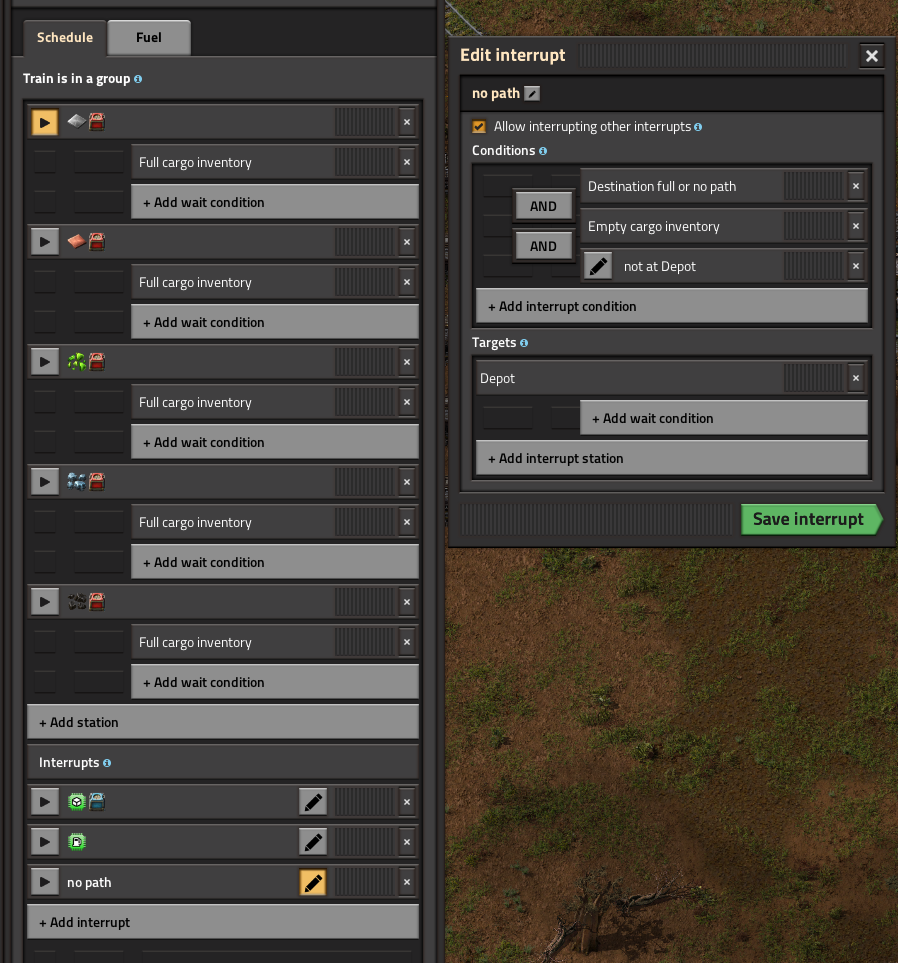Toggle 'Allow interrupting other interrupts' checkbox
898x963 pixels.
[479, 127]
